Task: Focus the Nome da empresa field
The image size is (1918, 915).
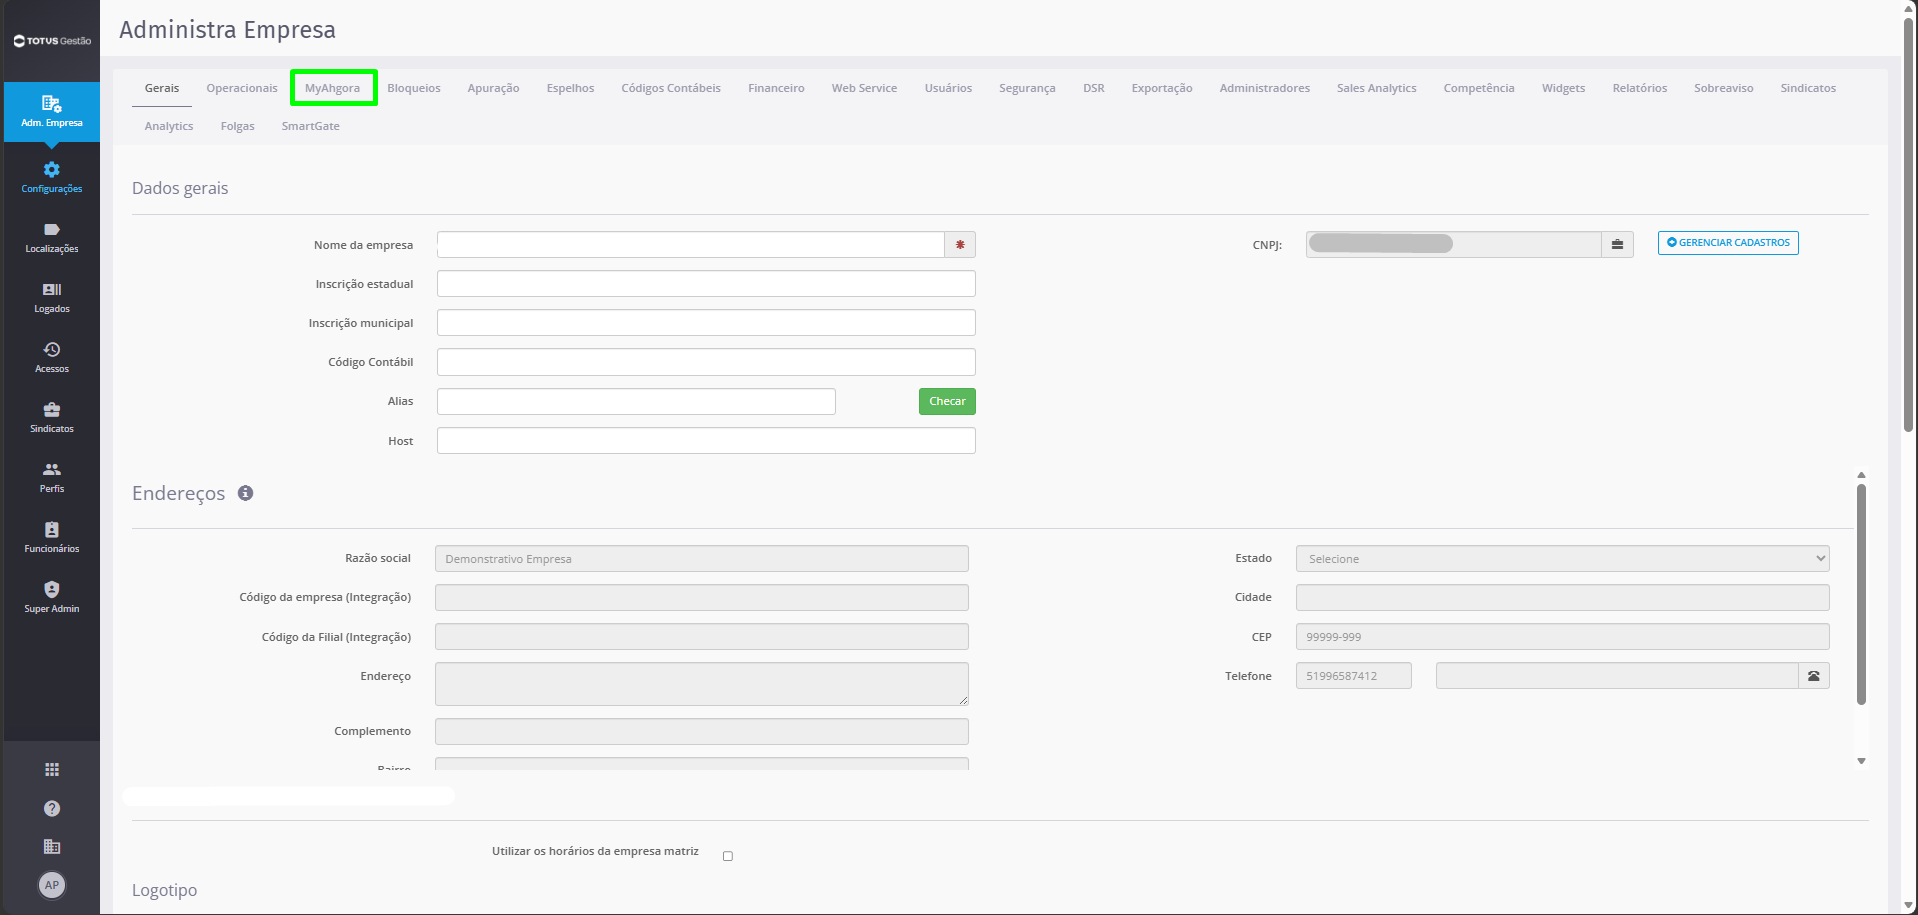Action: pos(691,245)
